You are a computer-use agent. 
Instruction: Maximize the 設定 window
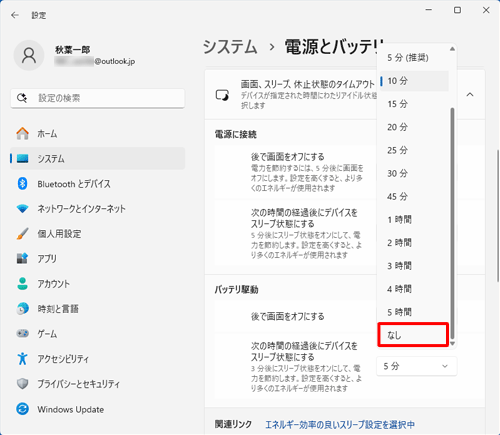pyautogui.click(x=457, y=10)
